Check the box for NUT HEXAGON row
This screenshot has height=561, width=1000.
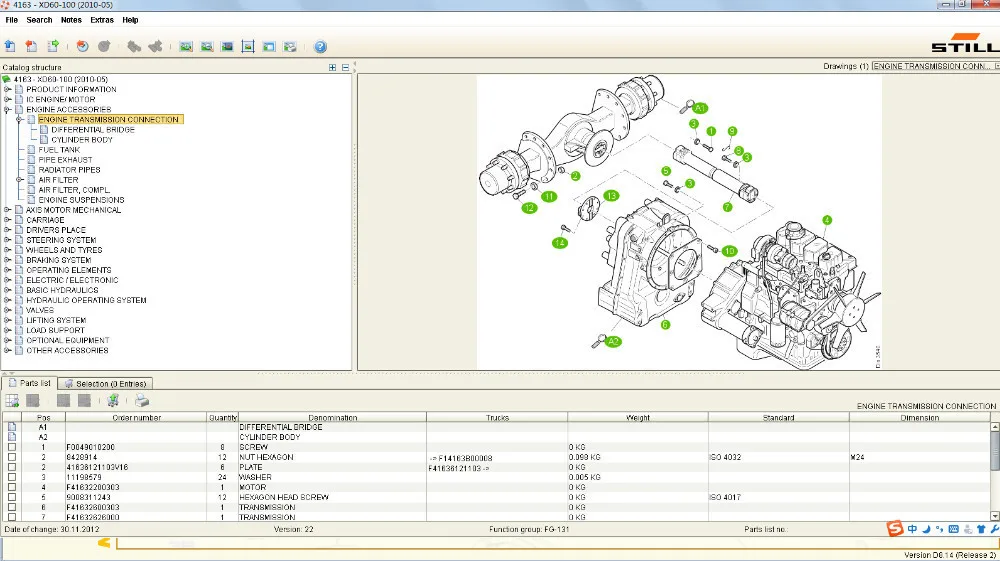pos(12,457)
